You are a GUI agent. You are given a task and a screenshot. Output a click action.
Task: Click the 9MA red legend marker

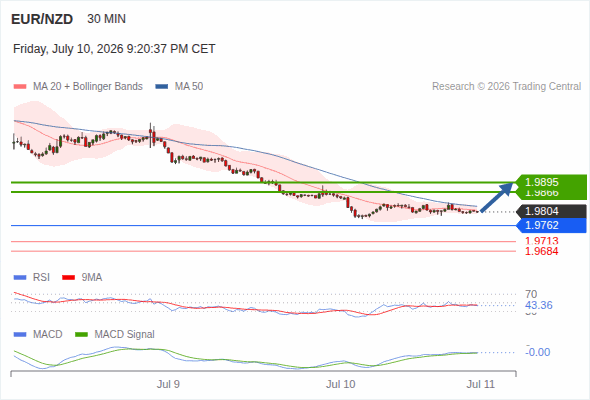point(68,278)
